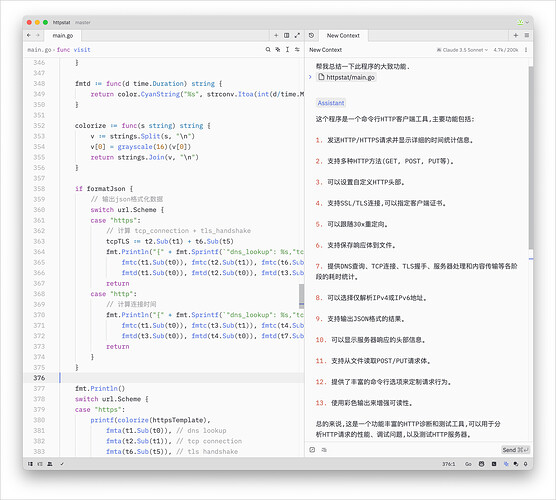The height and width of the screenshot is (500, 556).
Task: Click 'tcpTLS := t2.Sub(t1) + t6.Sub(t5)' line
Action: tap(169, 241)
